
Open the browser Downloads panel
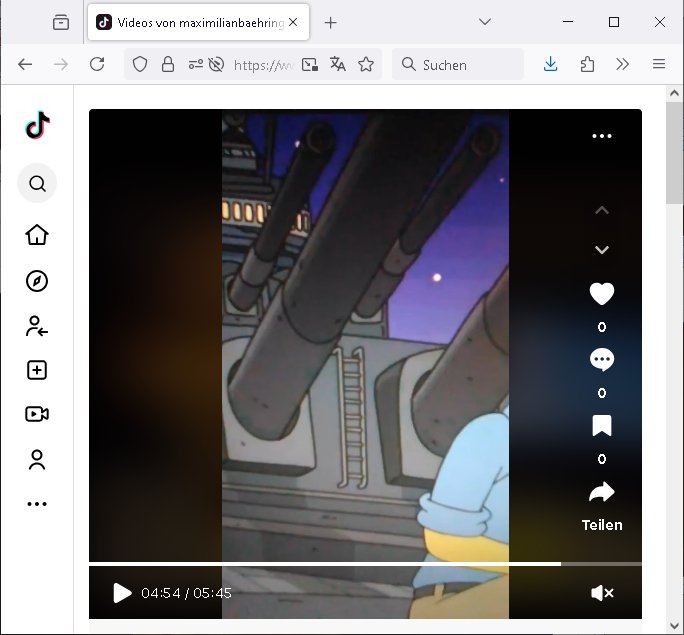(x=551, y=64)
